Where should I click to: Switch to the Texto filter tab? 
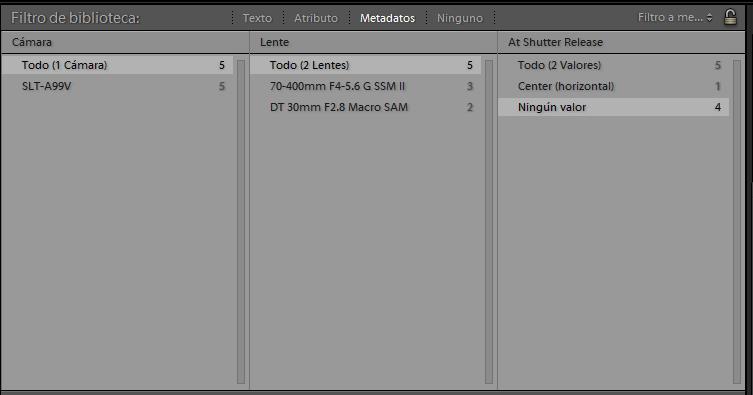point(257,18)
